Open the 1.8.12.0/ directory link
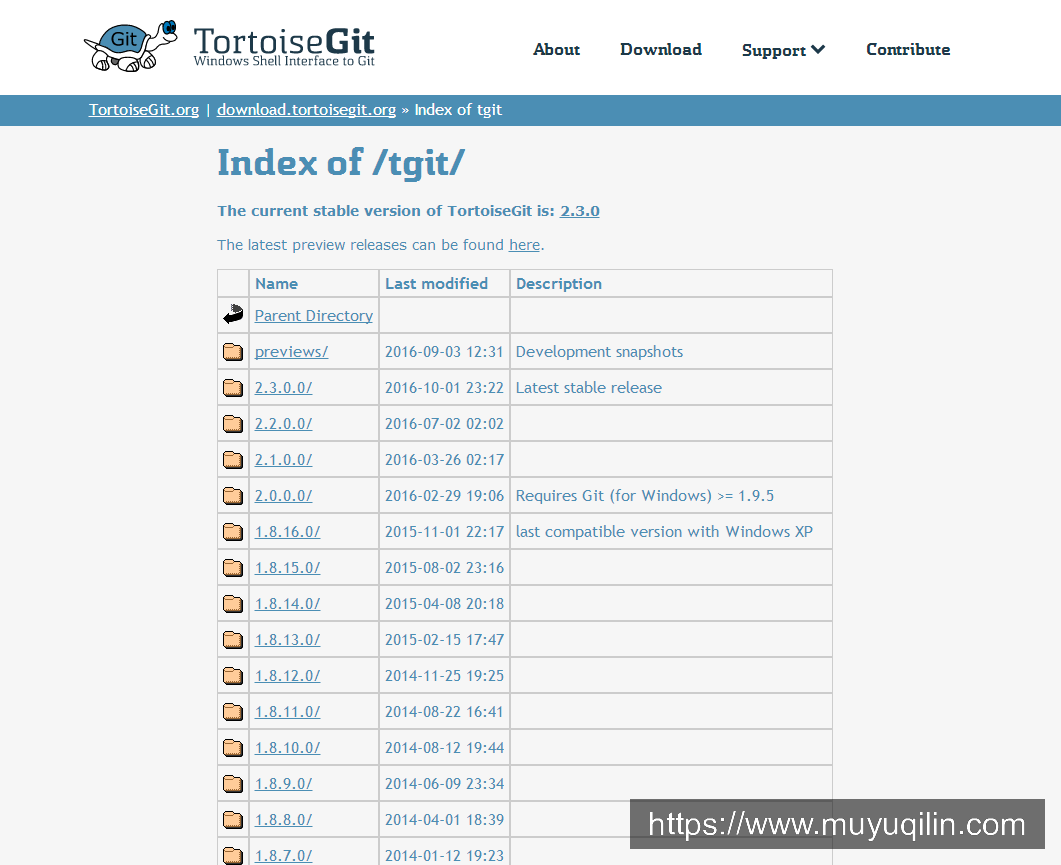 click(287, 675)
